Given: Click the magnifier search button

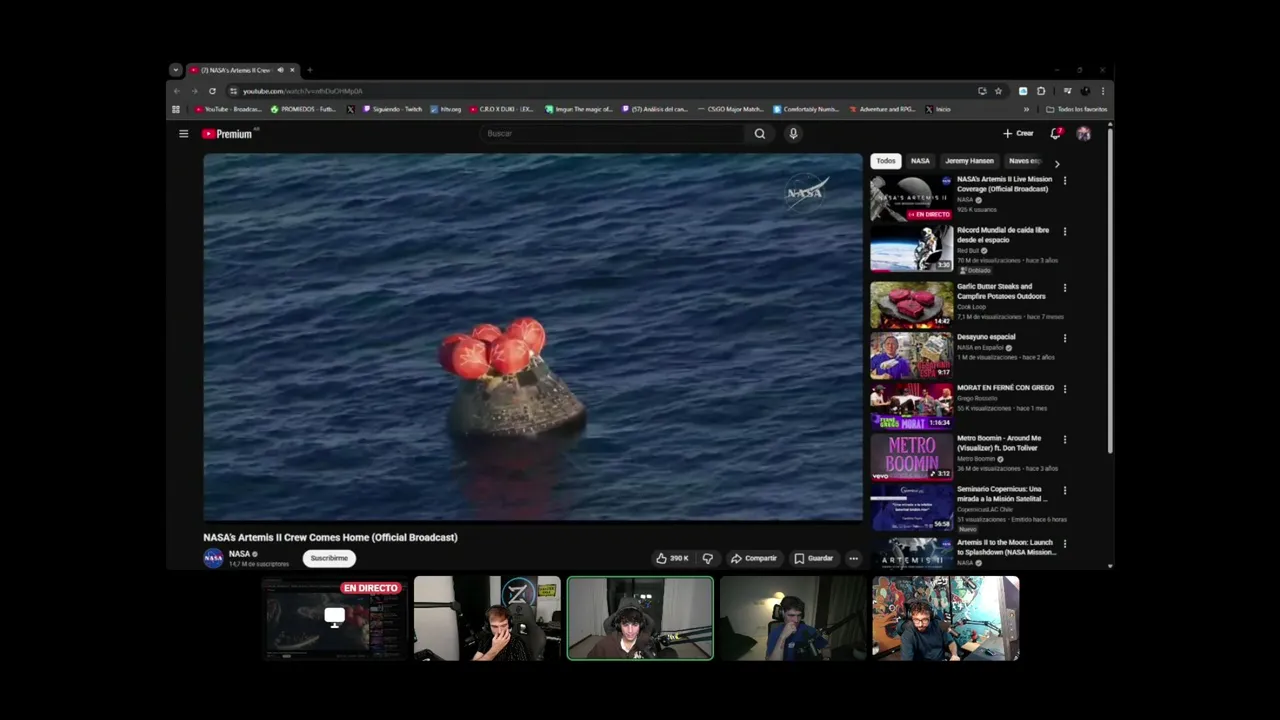Looking at the screenshot, I should [760, 134].
